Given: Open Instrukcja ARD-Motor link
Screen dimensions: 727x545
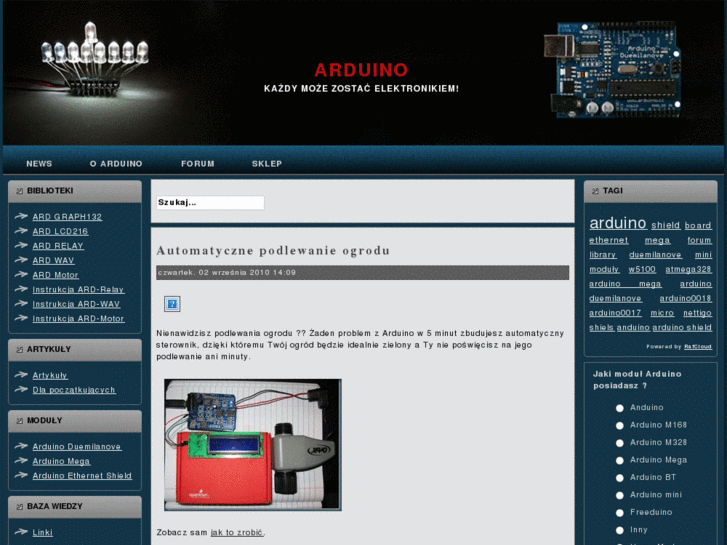Looking at the screenshot, I should (x=78, y=319).
